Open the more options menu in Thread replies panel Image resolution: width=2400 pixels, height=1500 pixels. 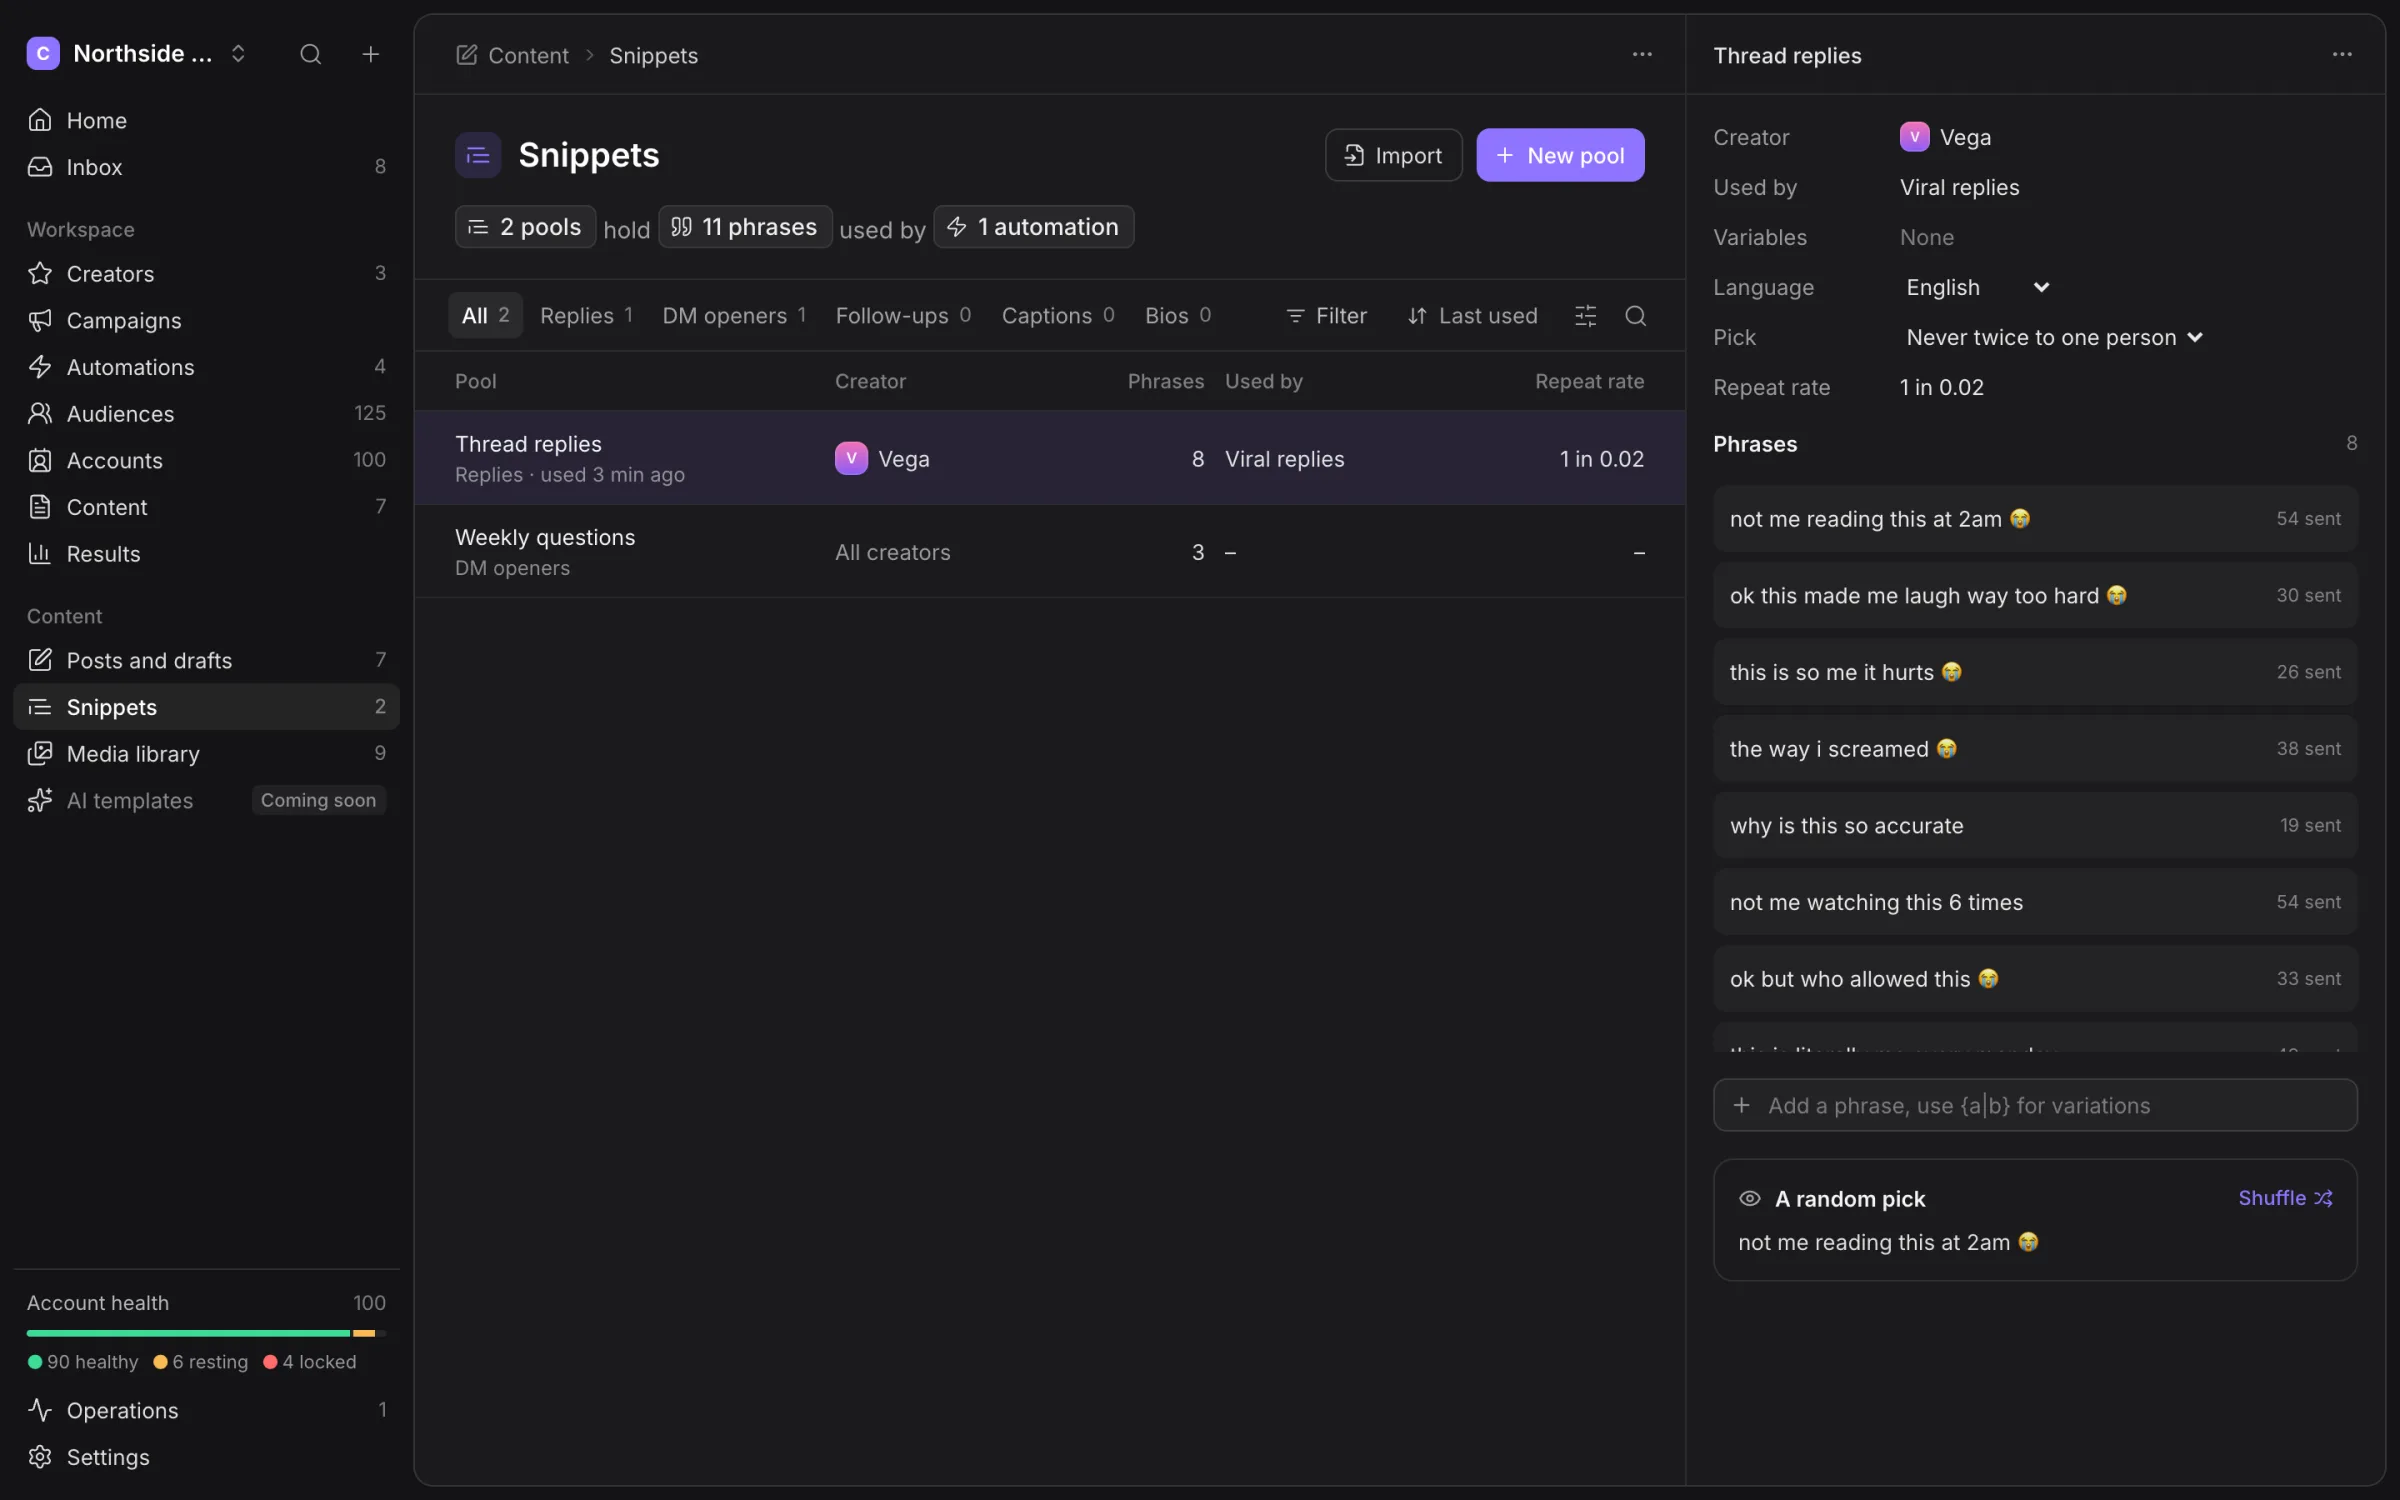pyautogui.click(x=2342, y=55)
